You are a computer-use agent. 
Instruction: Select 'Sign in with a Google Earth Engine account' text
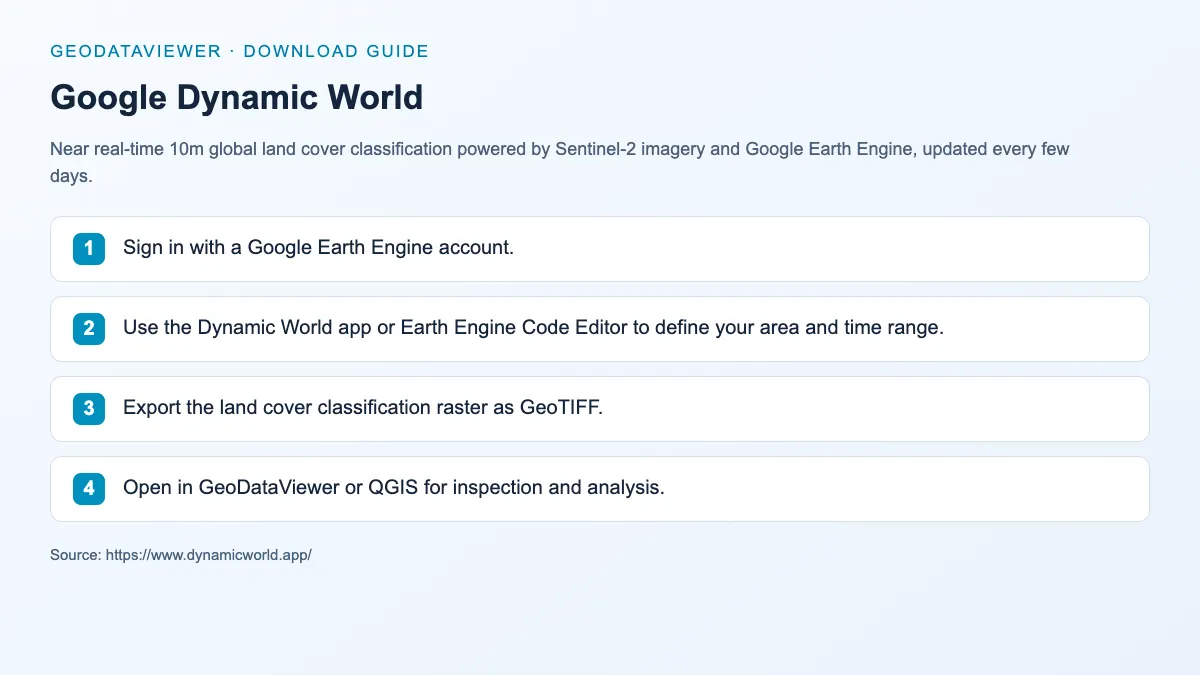coord(318,247)
